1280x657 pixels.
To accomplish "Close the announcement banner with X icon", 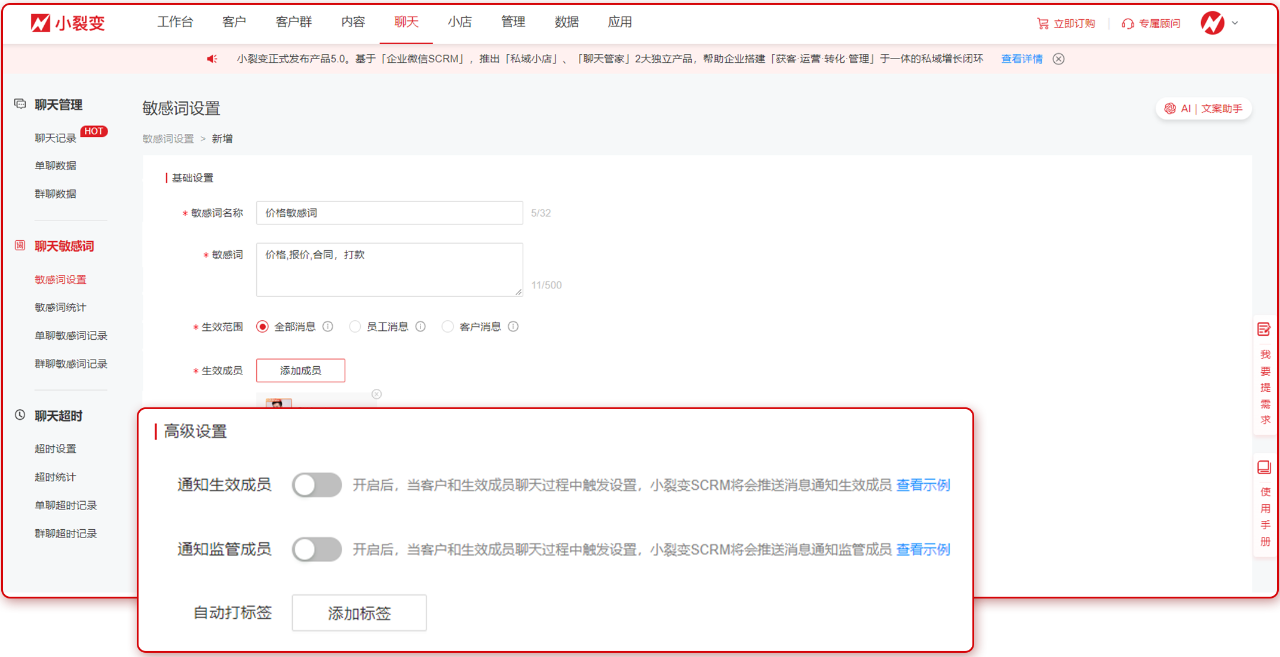I will pyautogui.click(x=1059, y=59).
